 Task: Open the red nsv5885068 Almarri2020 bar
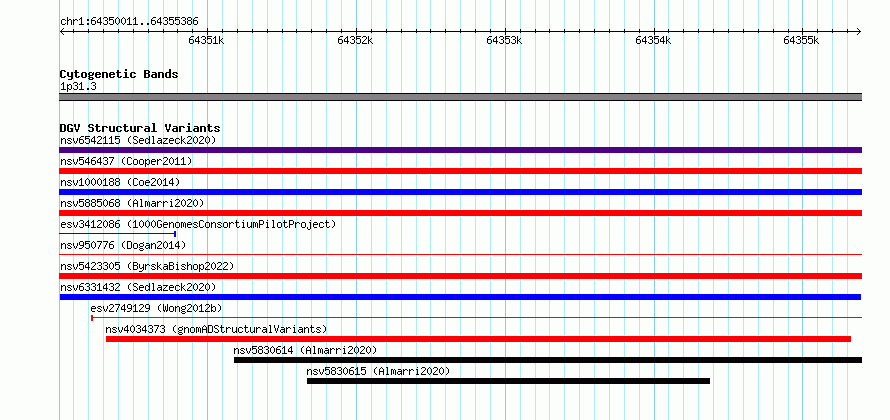(x=460, y=213)
